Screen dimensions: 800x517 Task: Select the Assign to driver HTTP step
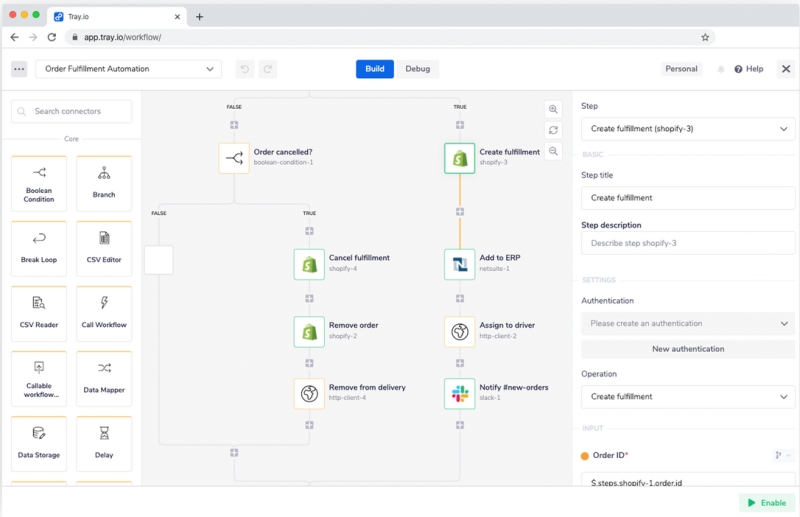click(460, 332)
